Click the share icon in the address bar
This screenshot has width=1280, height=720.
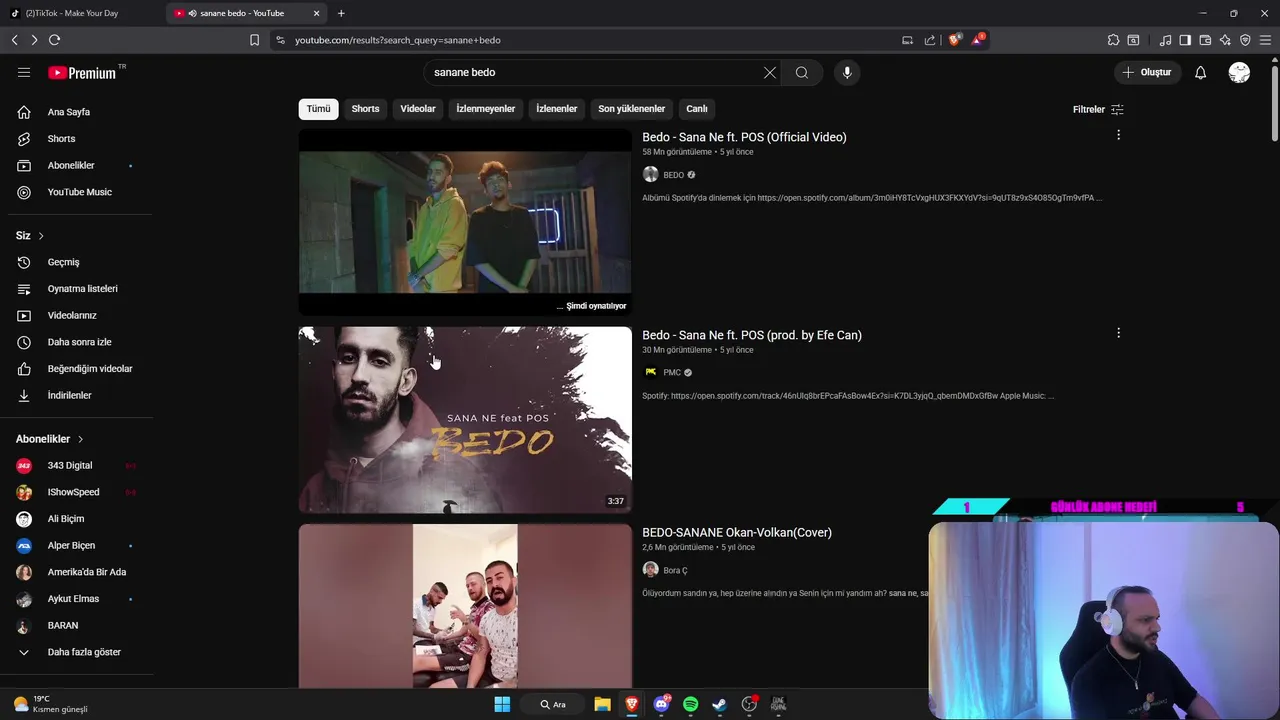pos(930,40)
